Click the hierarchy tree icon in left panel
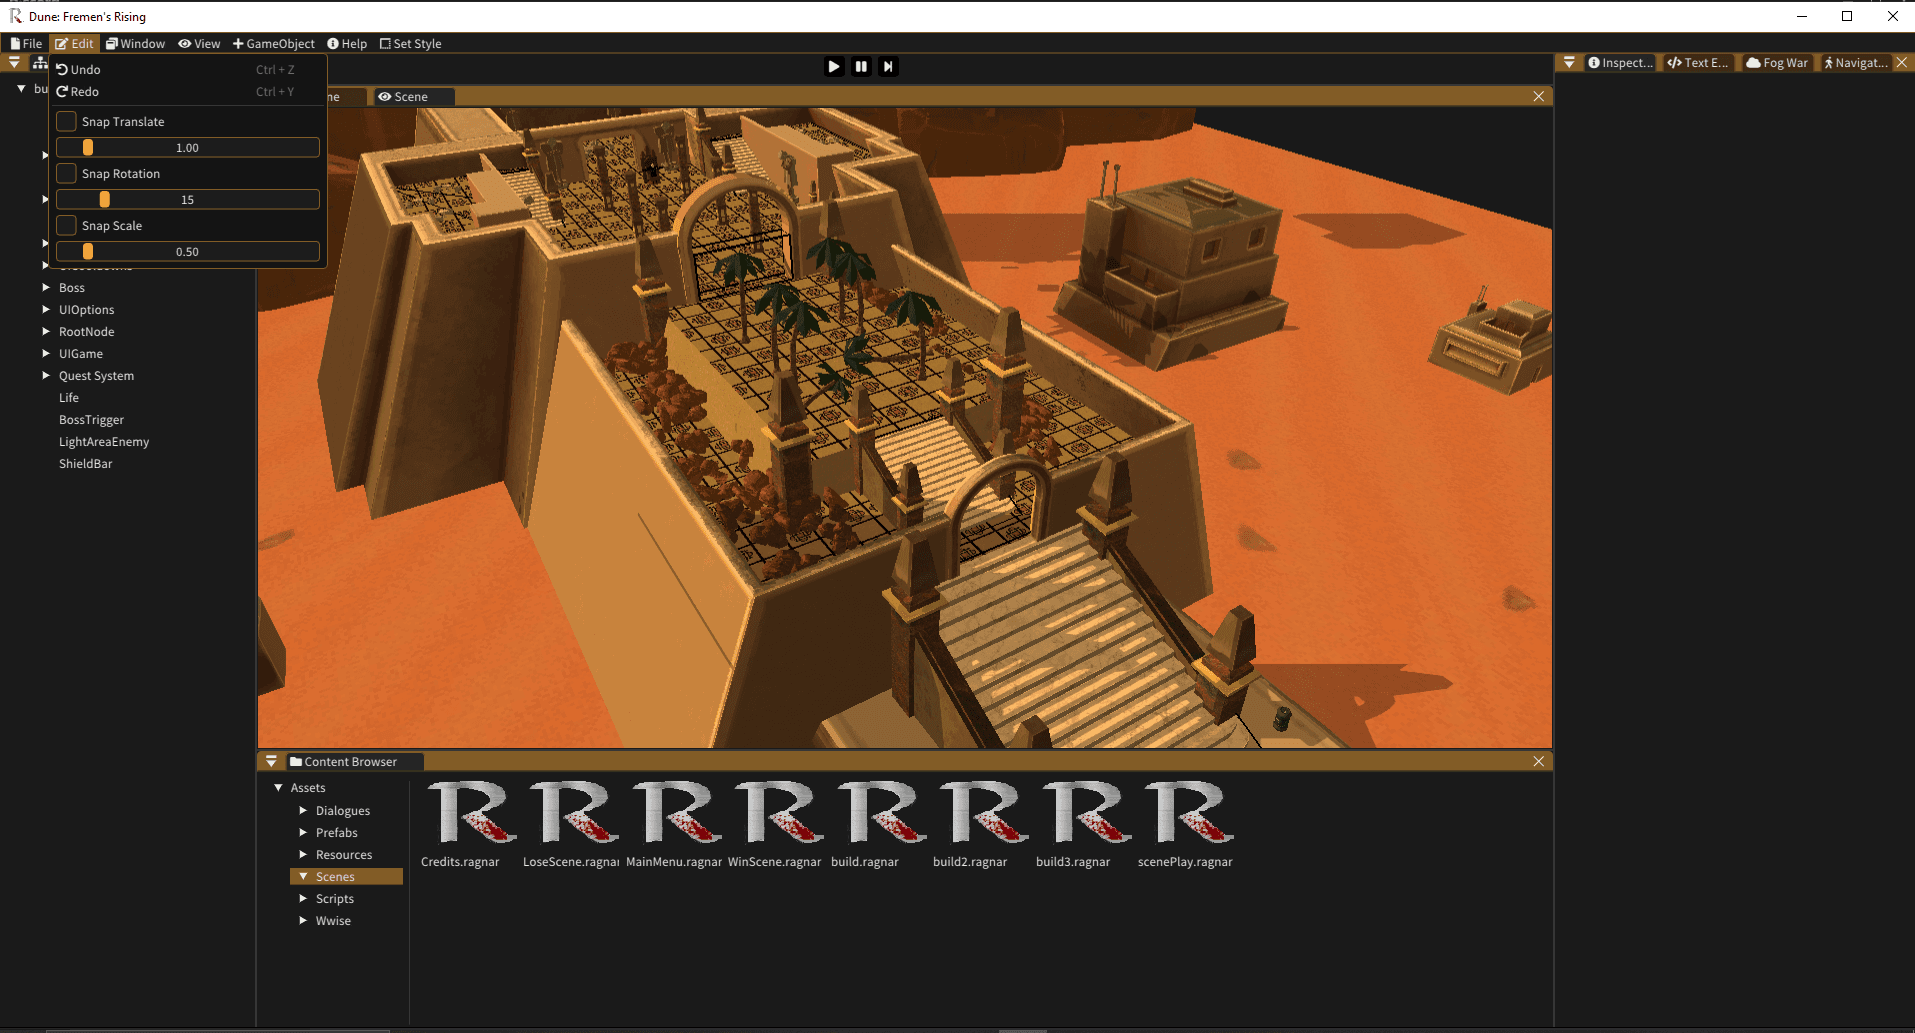The image size is (1915, 1033). tap(40, 62)
